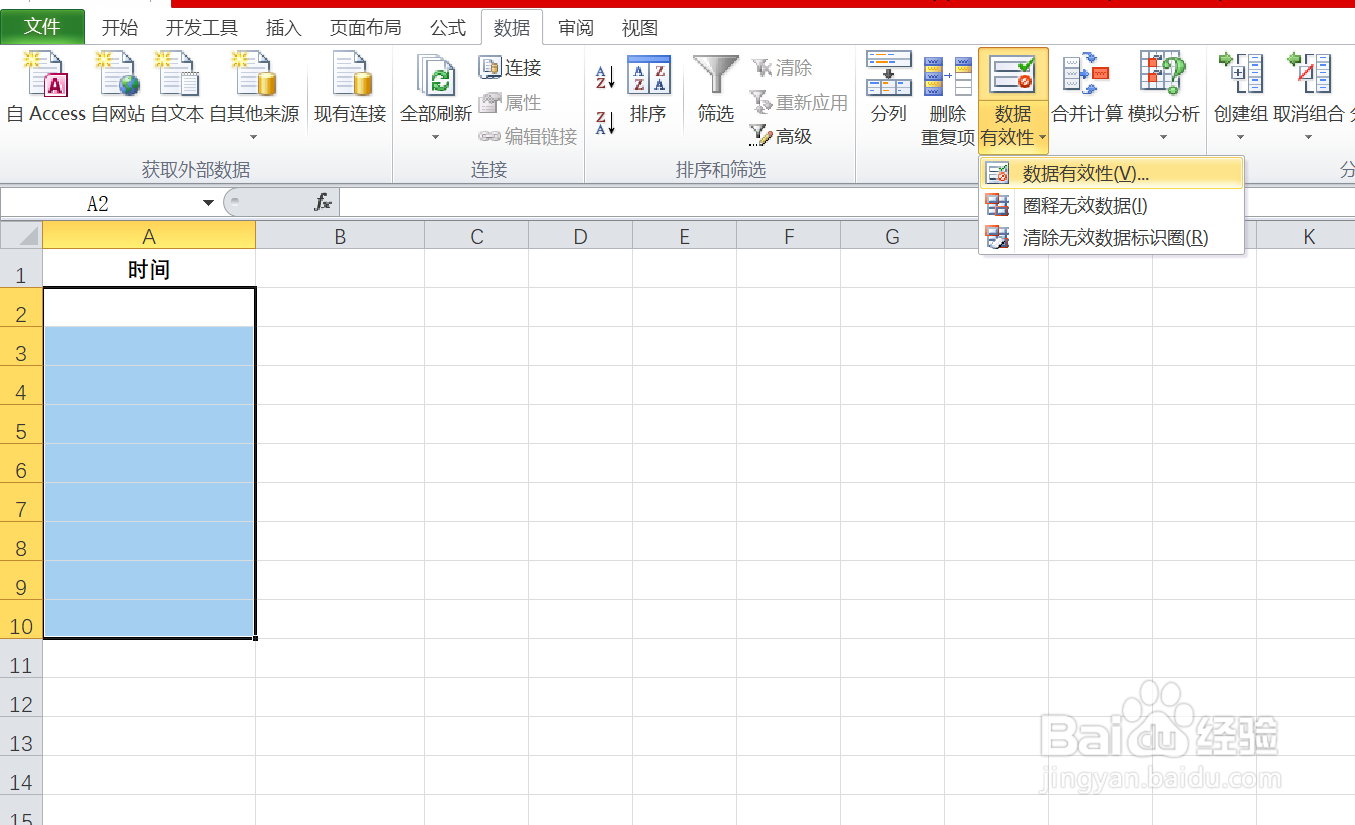Click the fx insert function button
This screenshot has width=1355, height=825.
click(323, 203)
